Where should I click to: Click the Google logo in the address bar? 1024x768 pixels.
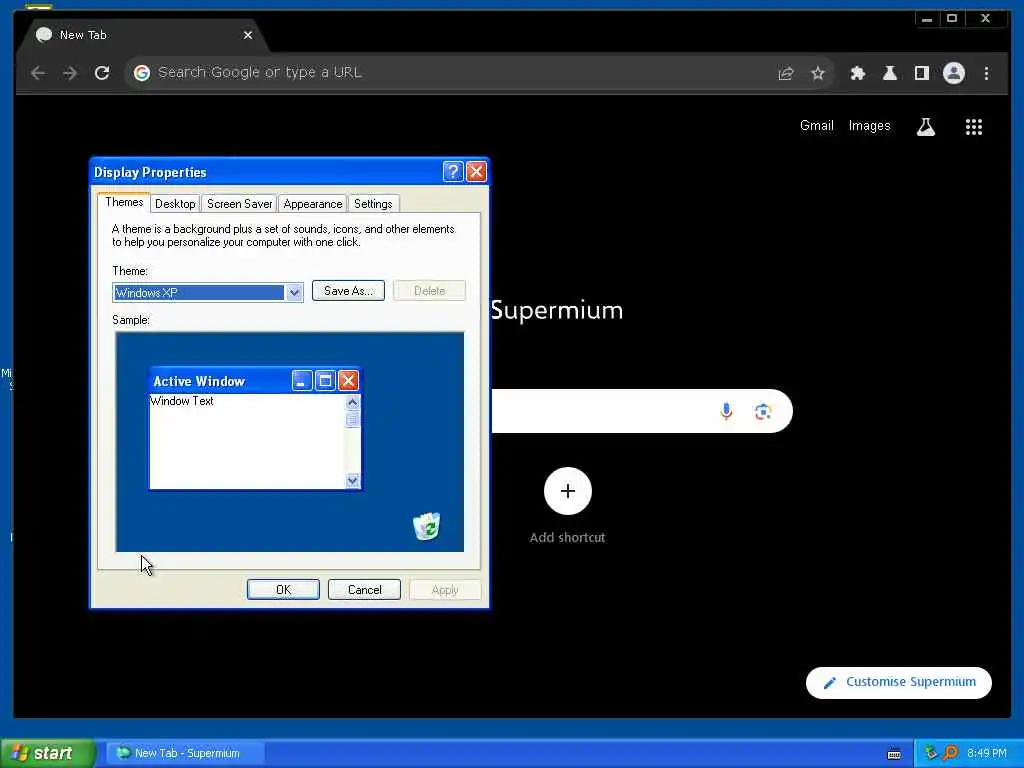pos(142,72)
